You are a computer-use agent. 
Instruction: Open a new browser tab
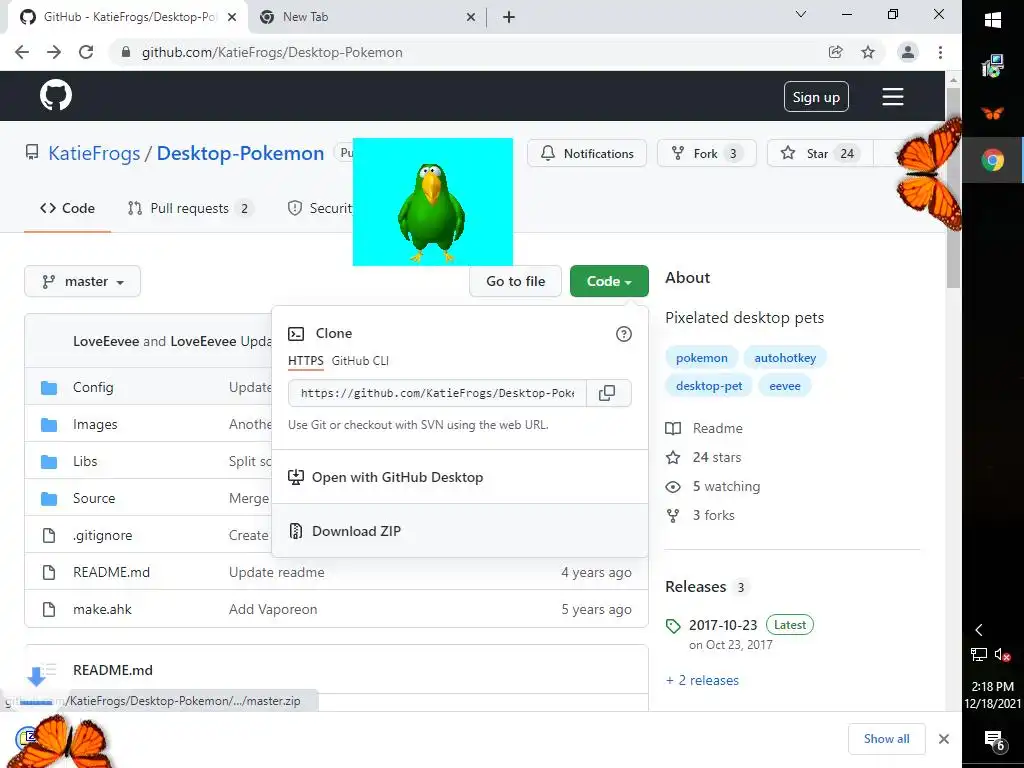pyautogui.click(x=509, y=17)
